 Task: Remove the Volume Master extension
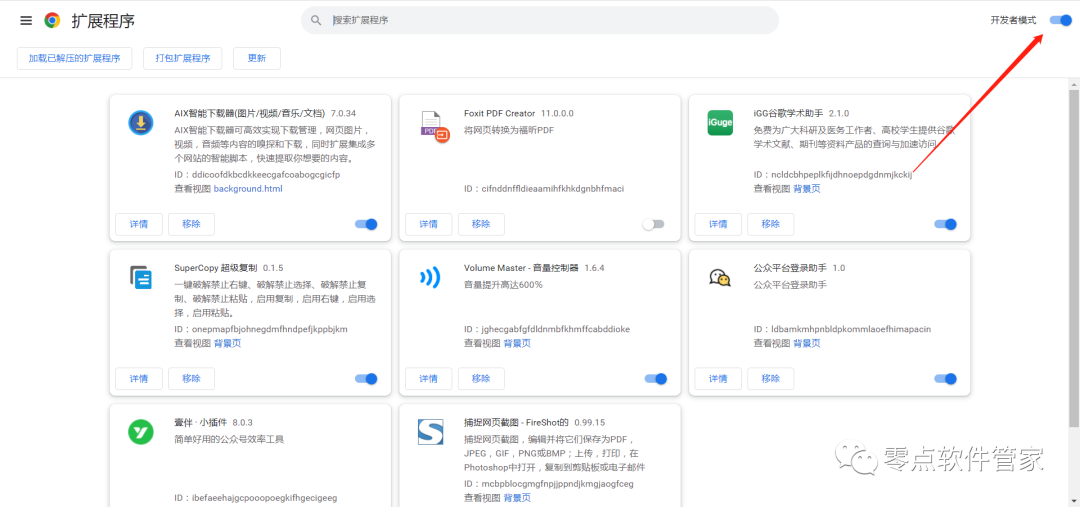pyautogui.click(x=481, y=378)
